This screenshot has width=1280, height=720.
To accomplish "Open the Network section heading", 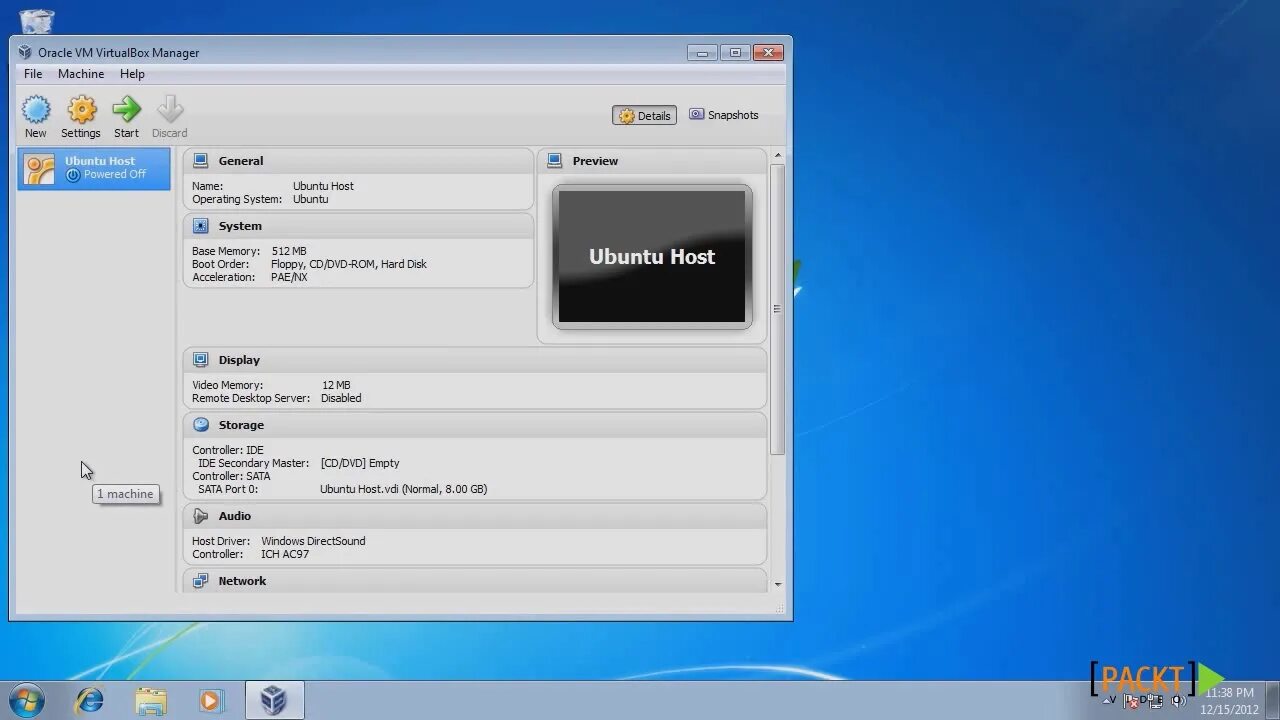I will point(242,581).
